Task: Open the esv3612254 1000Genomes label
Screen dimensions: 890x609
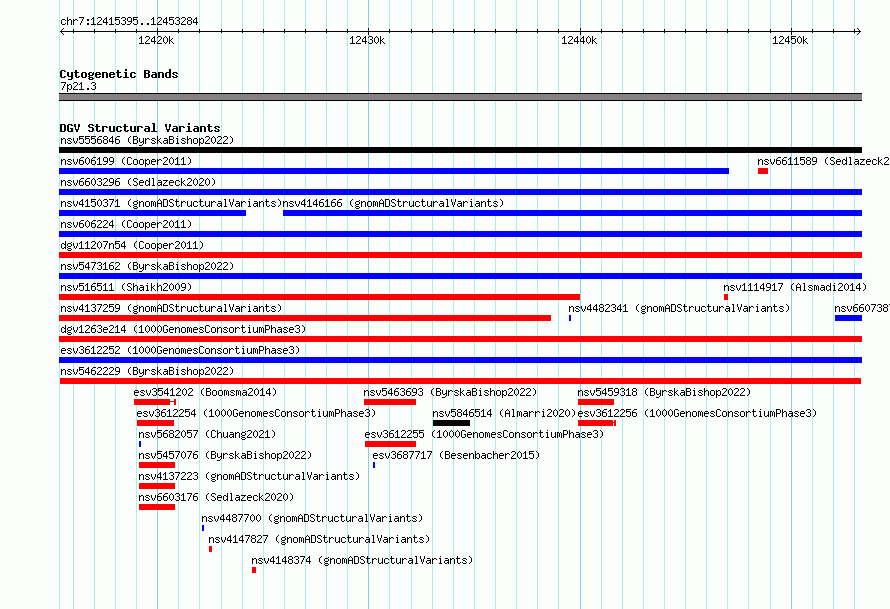Action: coord(256,413)
